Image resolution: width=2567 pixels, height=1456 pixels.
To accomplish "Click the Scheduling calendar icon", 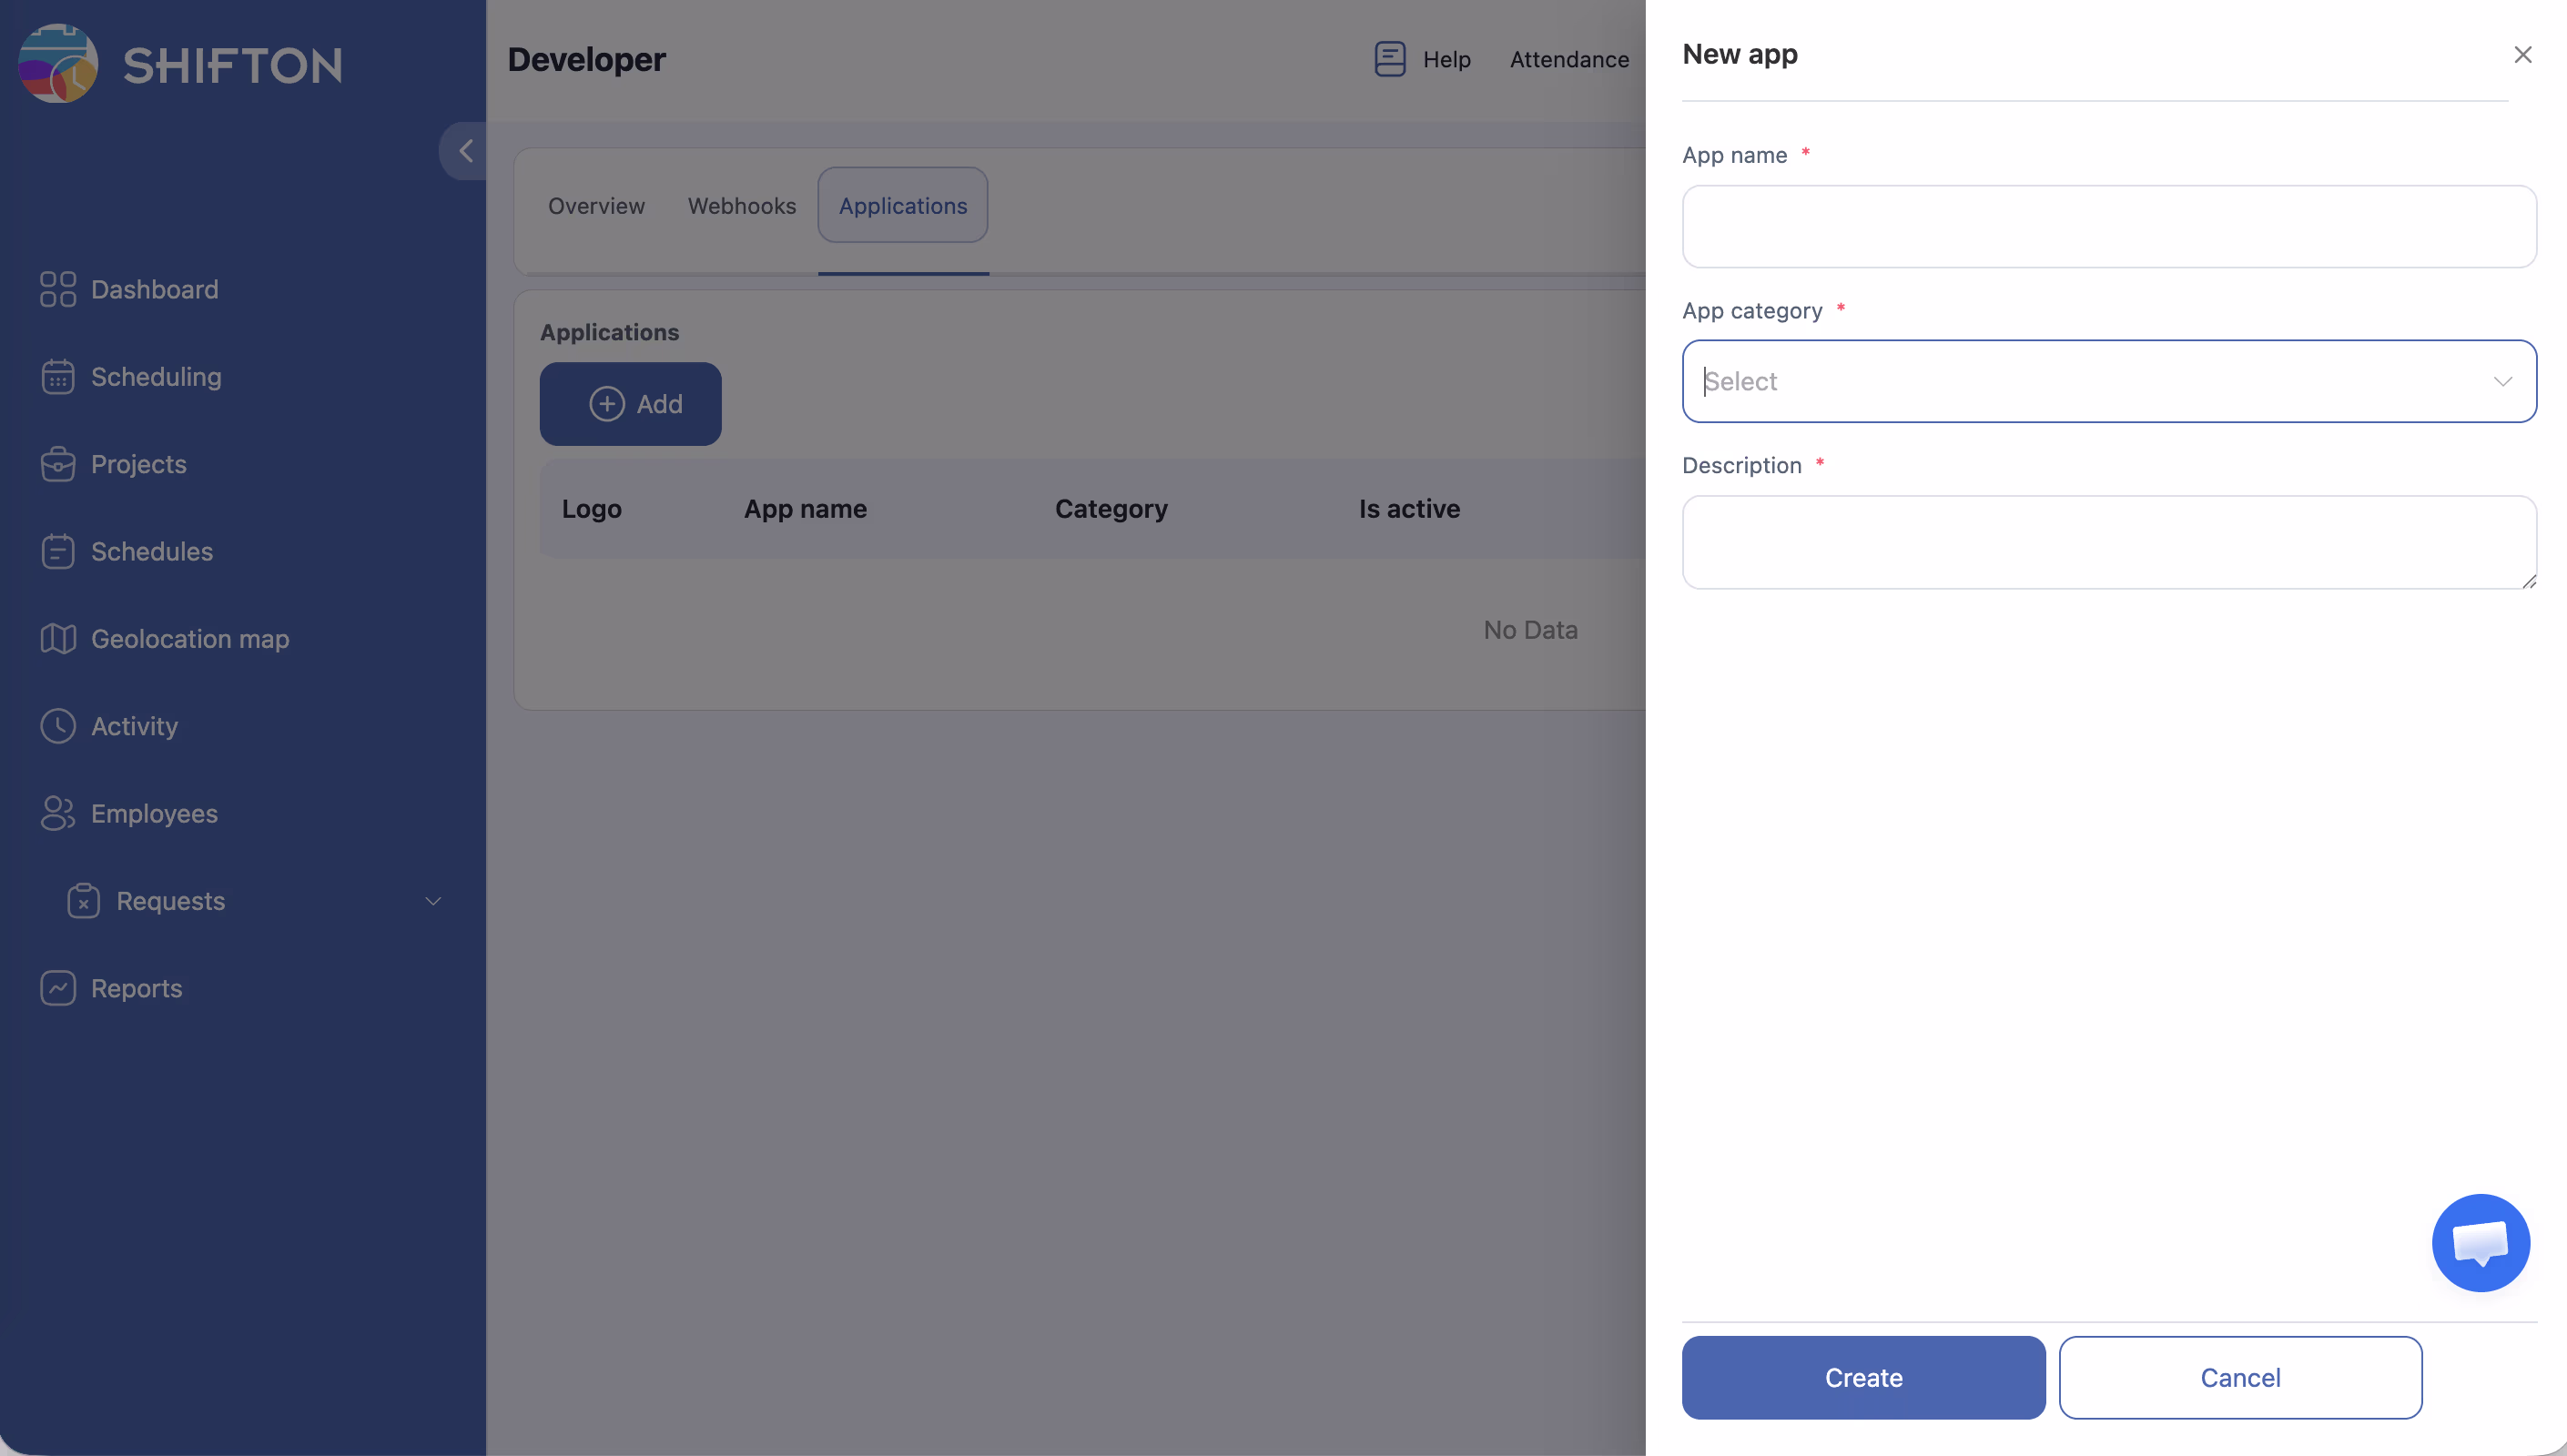I will click(x=58, y=377).
